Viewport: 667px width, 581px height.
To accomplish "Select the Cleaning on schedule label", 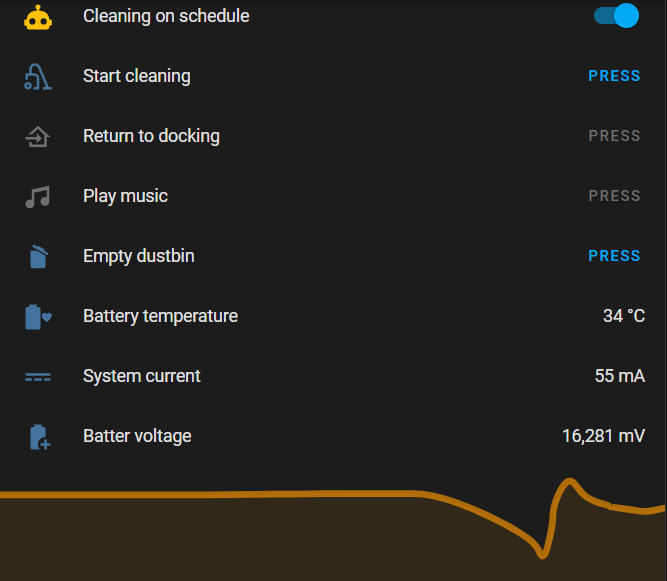I will click(166, 16).
